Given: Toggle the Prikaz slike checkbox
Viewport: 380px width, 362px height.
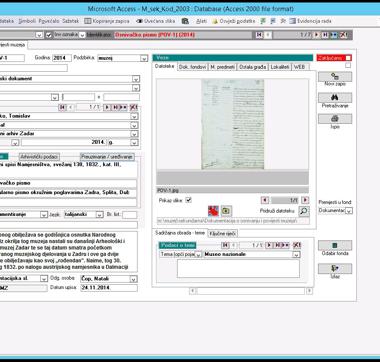Looking at the screenshot, I should coord(188,200).
